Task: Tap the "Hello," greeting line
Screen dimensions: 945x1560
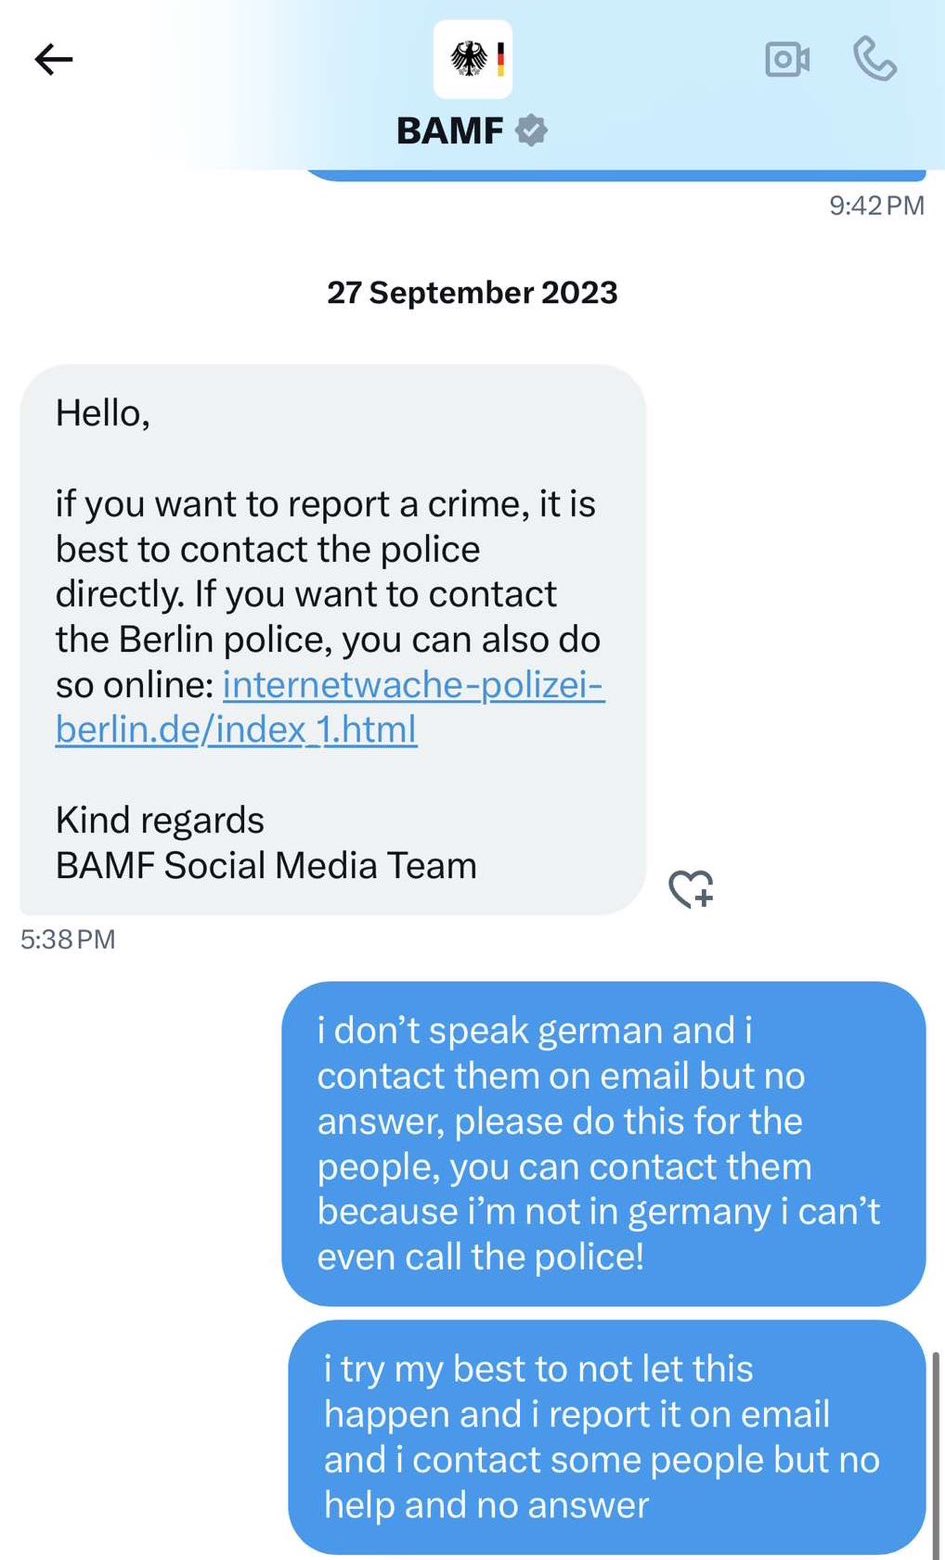Action: (103, 413)
